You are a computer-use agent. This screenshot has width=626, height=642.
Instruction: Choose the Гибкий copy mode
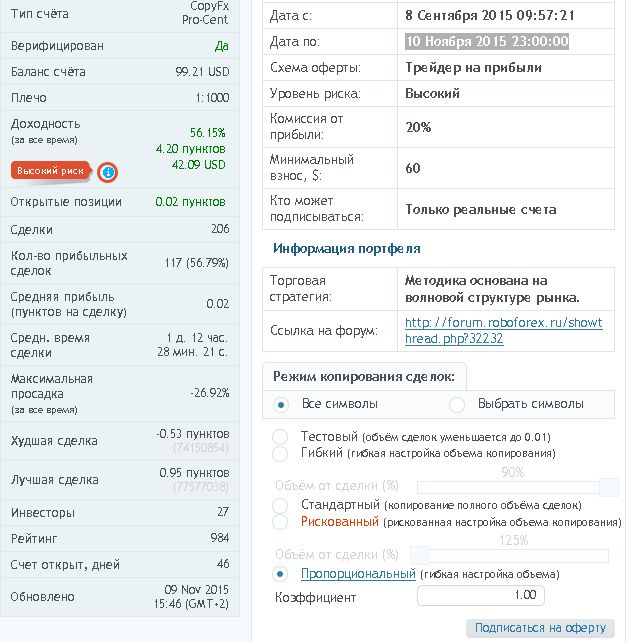click(x=280, y=453)
